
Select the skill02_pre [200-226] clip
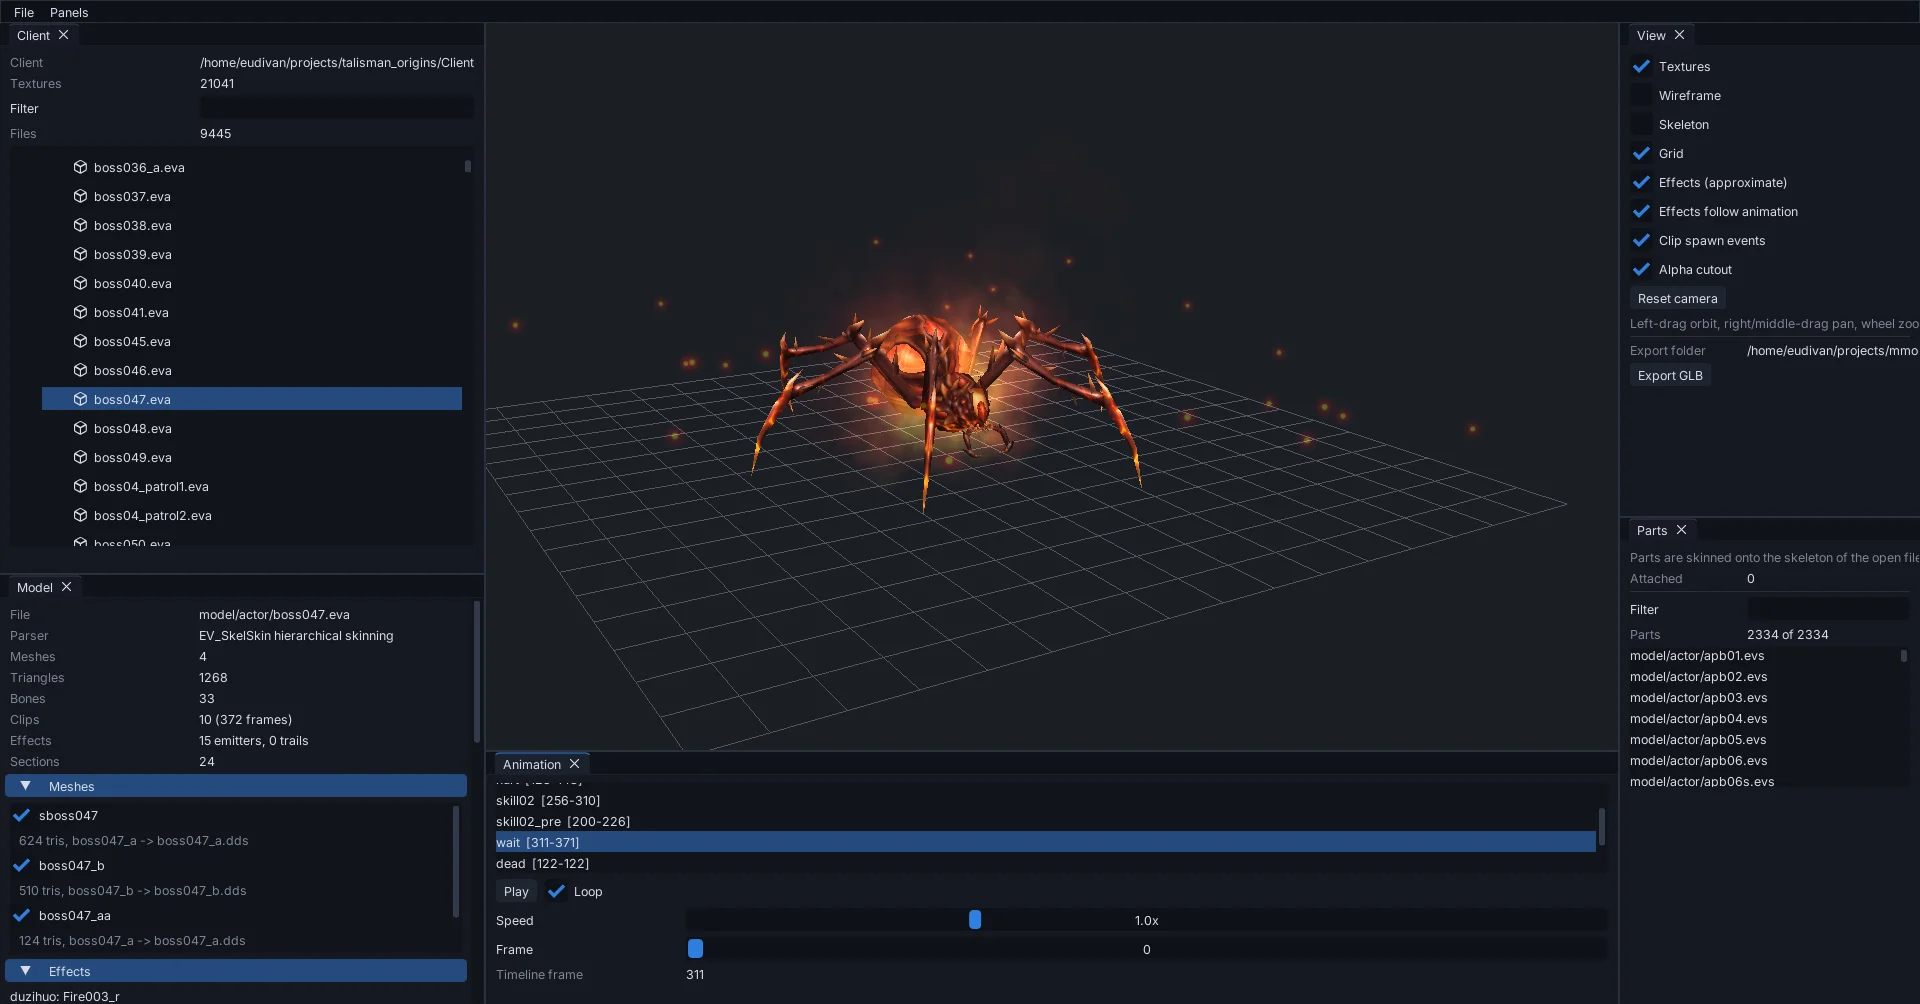coord(1046,821)
